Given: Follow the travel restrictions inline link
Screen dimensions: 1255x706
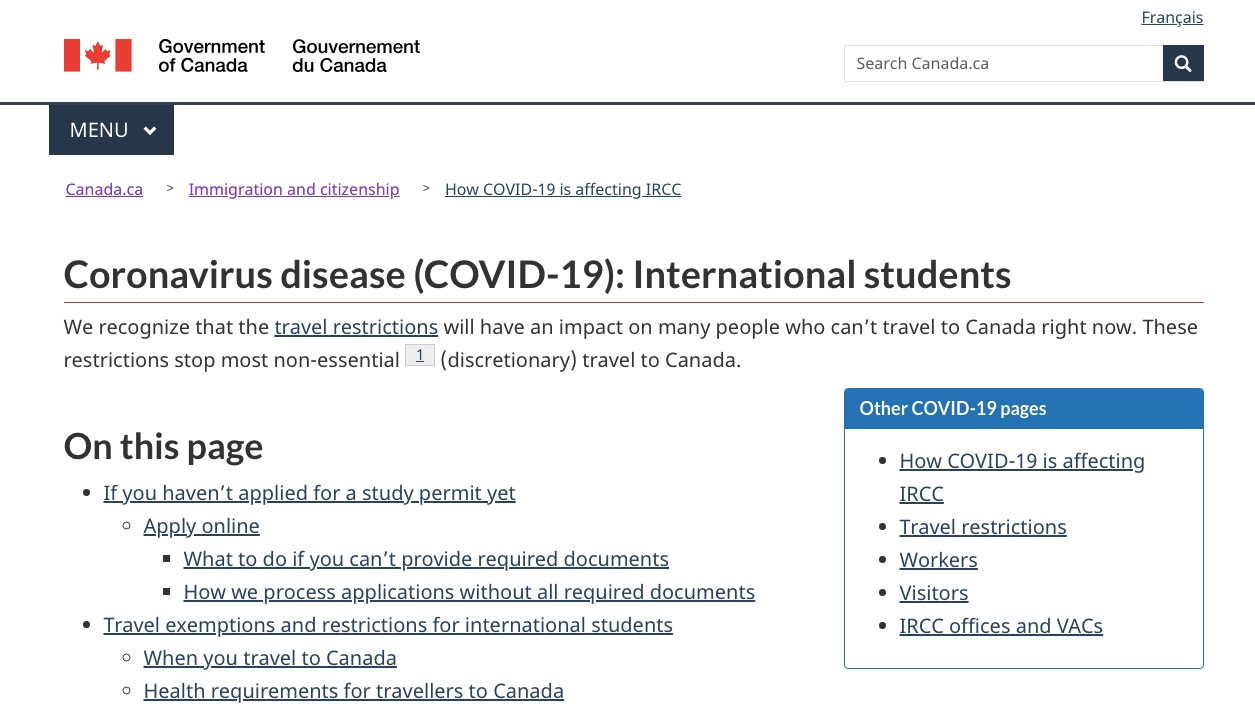Looking at the screenshot, I should (356, 327).
